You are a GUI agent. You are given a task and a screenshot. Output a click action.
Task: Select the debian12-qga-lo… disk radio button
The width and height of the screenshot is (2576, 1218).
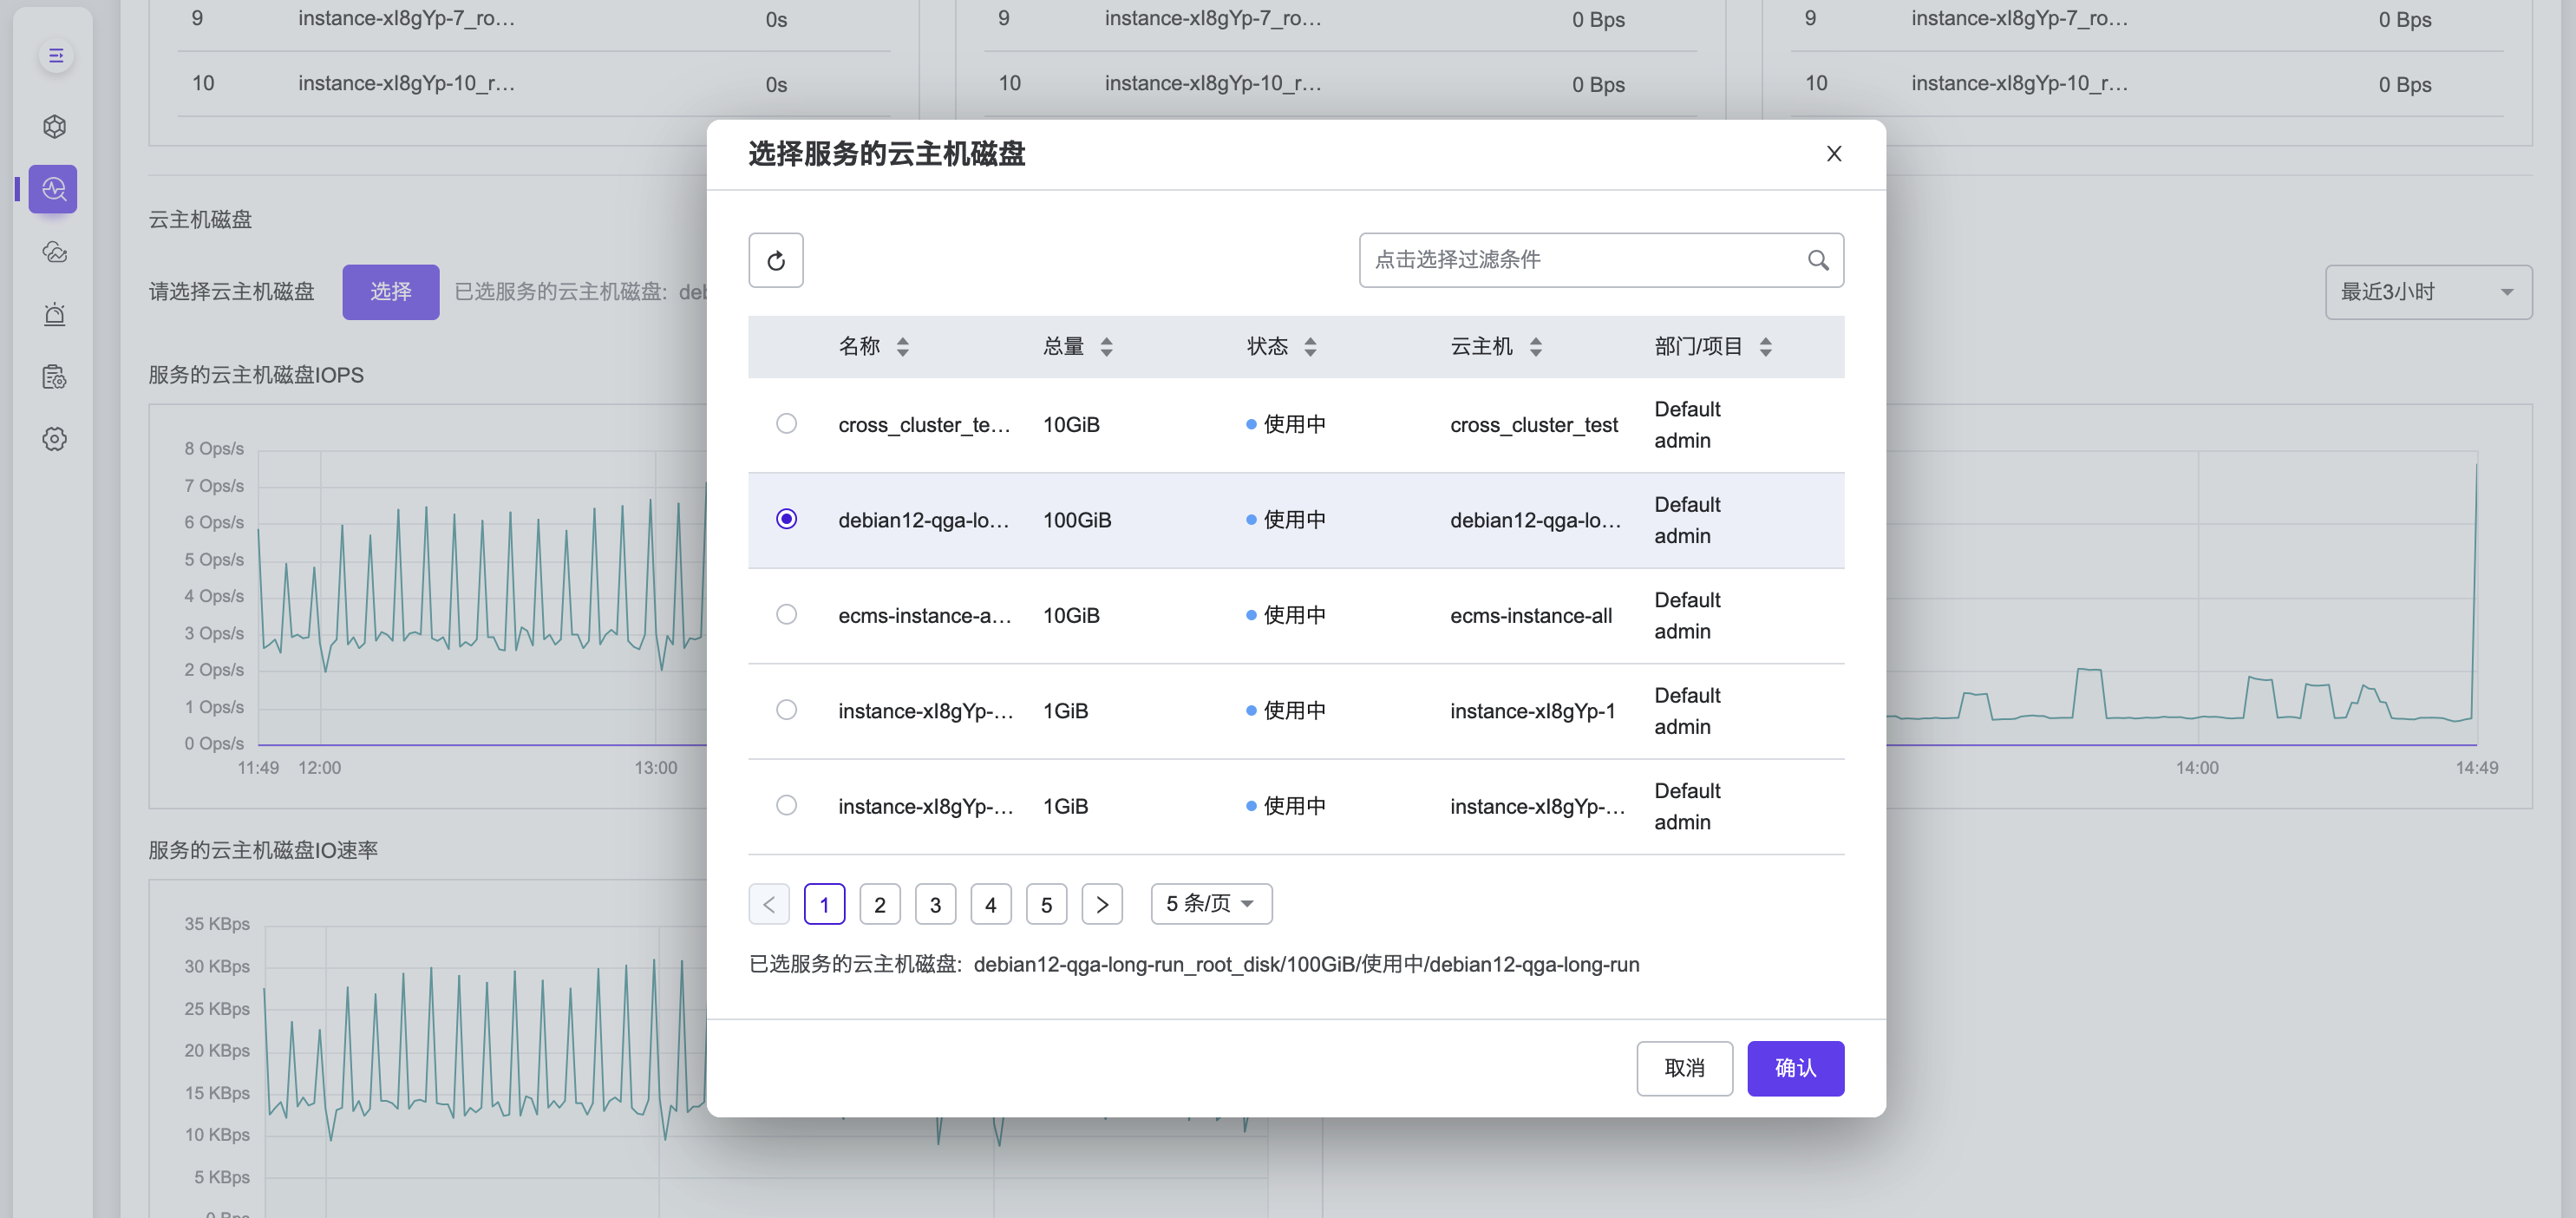coord(786,519)
